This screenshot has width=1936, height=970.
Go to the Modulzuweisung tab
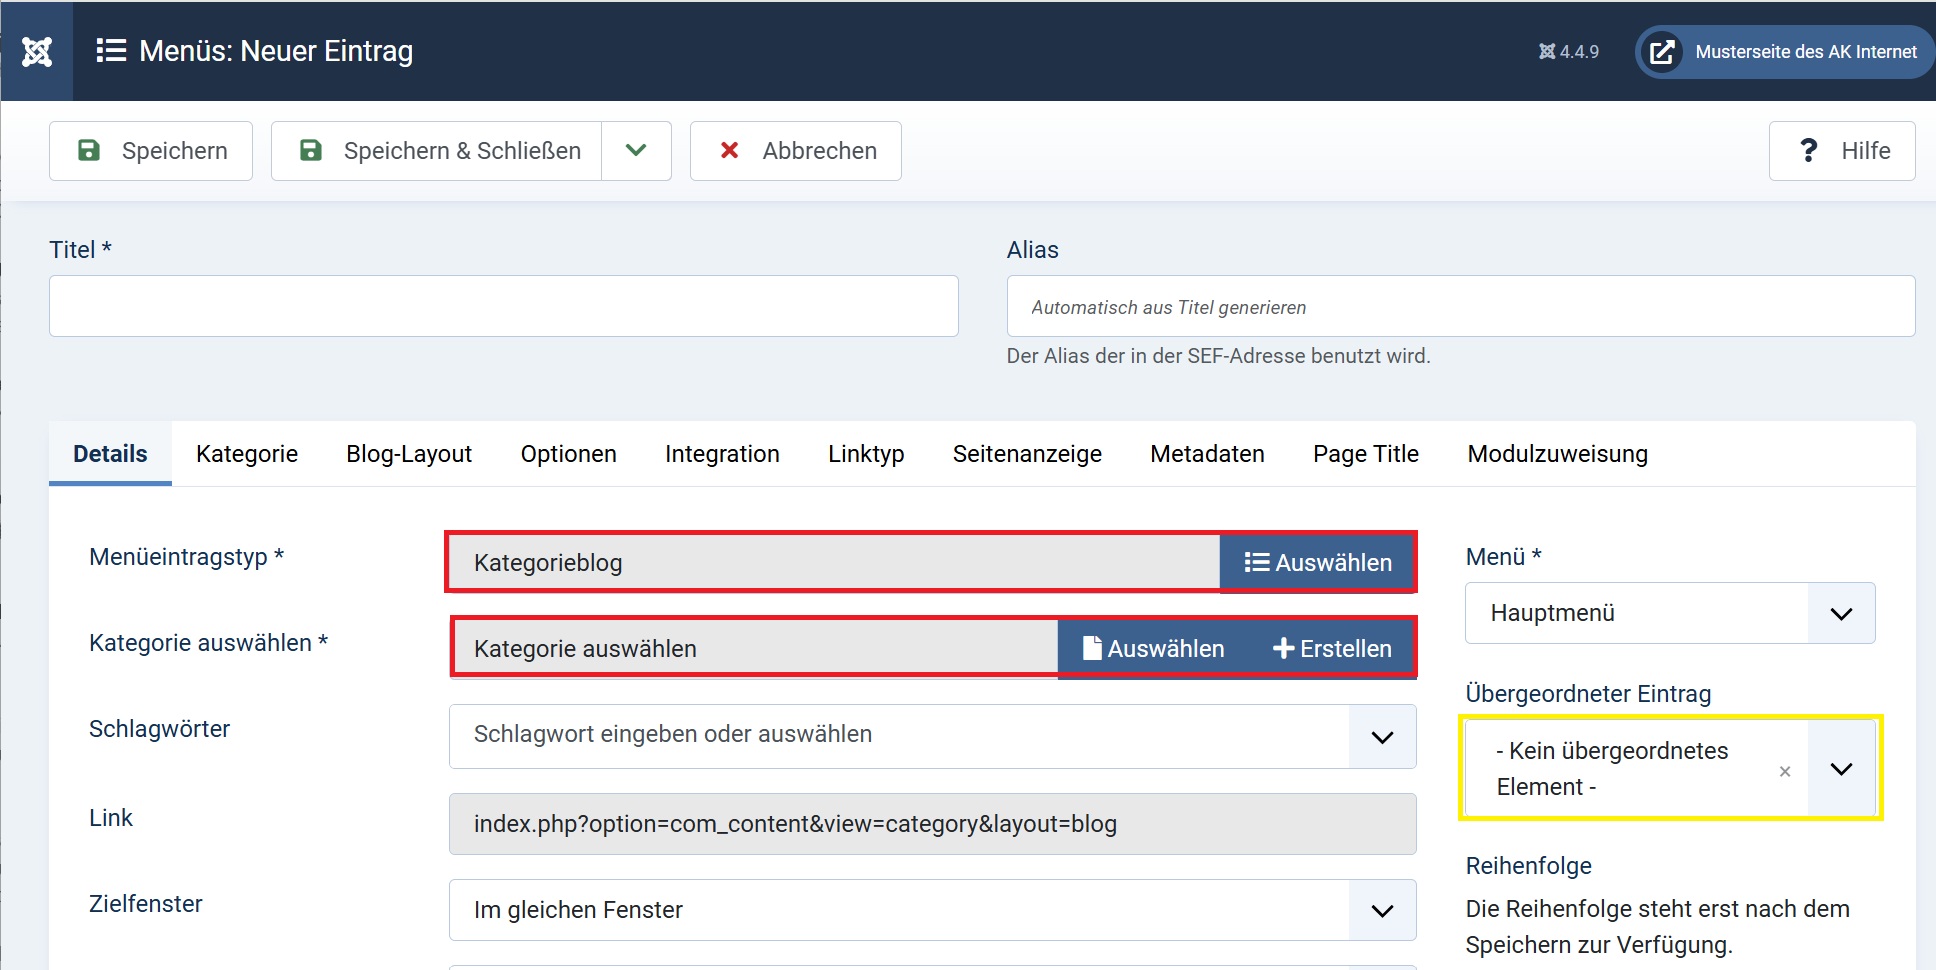(1557, 454)
